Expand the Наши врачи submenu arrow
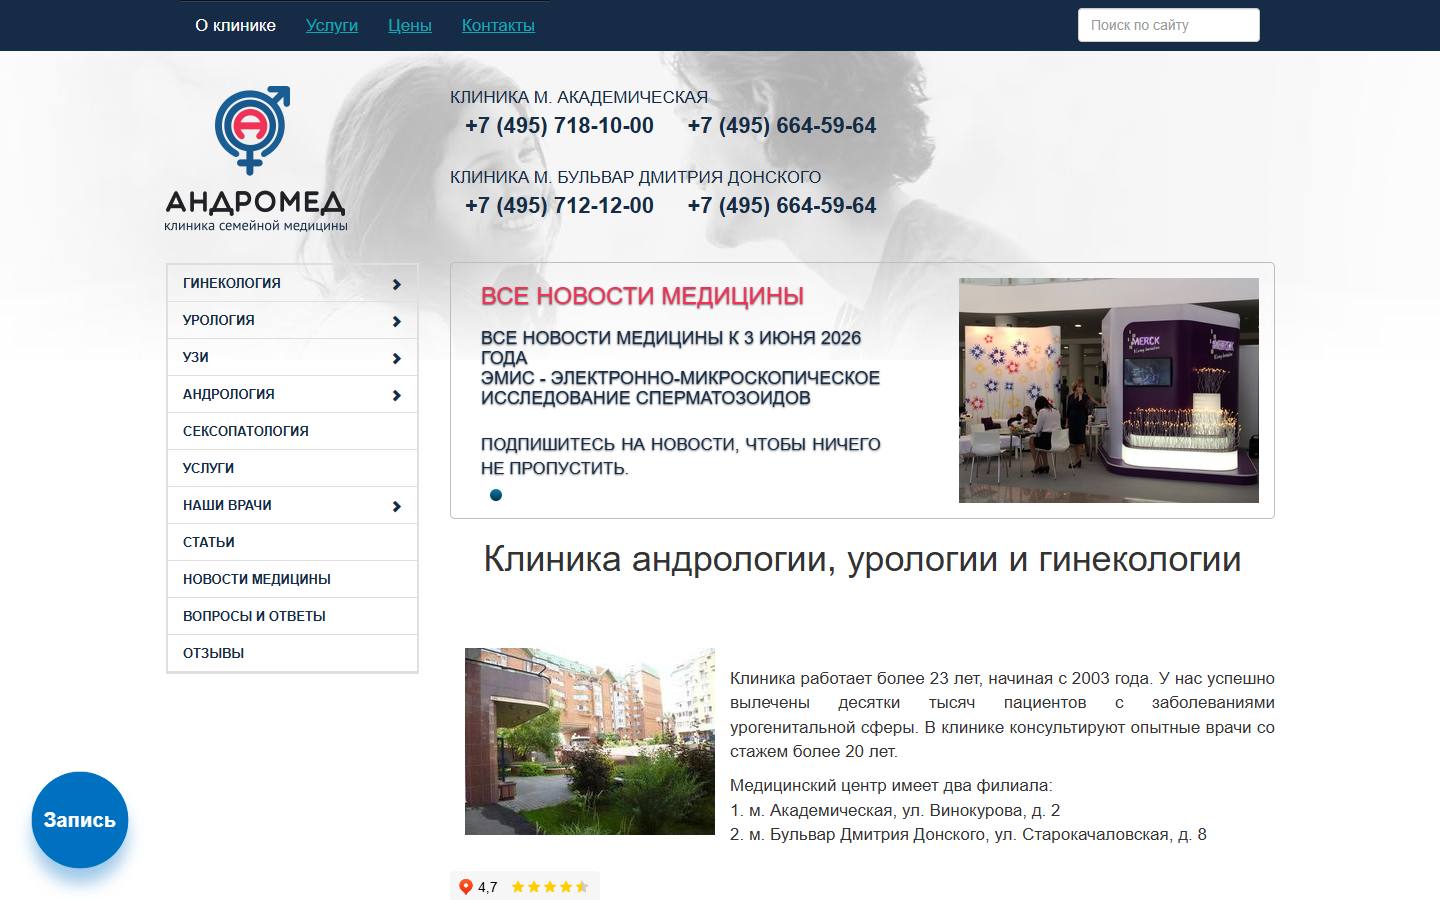1440x900 pixels. coord(397,506)
